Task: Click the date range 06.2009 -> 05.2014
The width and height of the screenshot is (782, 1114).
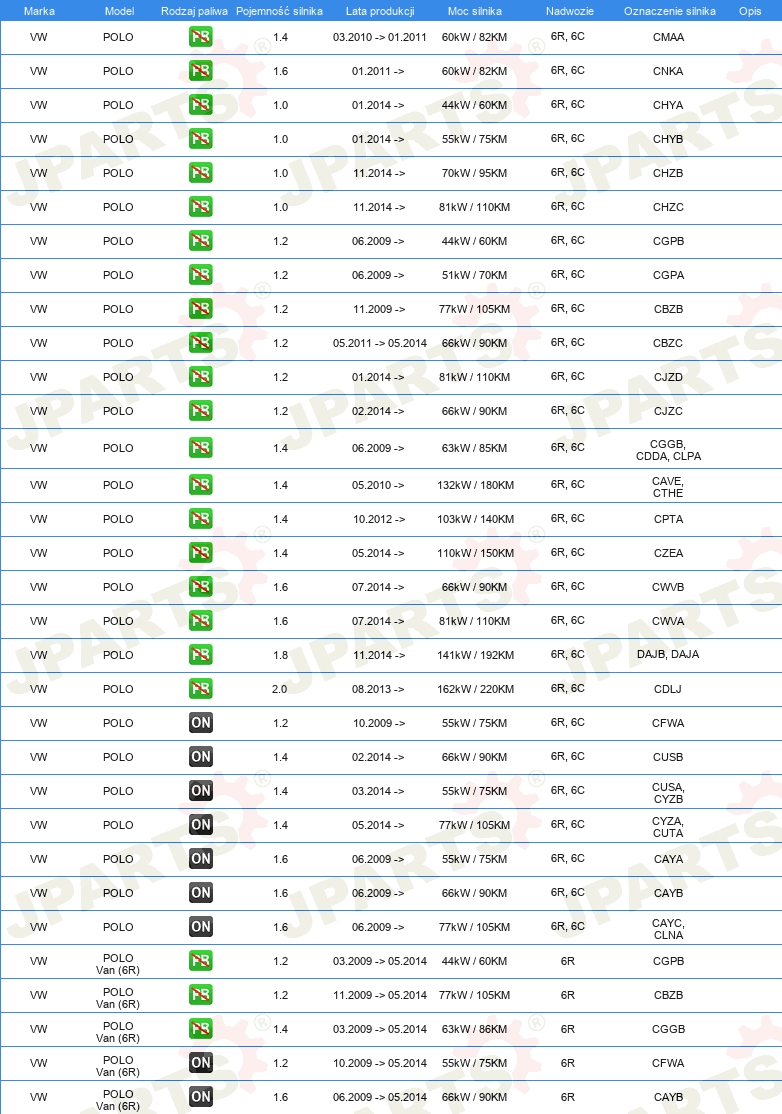Action: click(x=380, y=1097)
